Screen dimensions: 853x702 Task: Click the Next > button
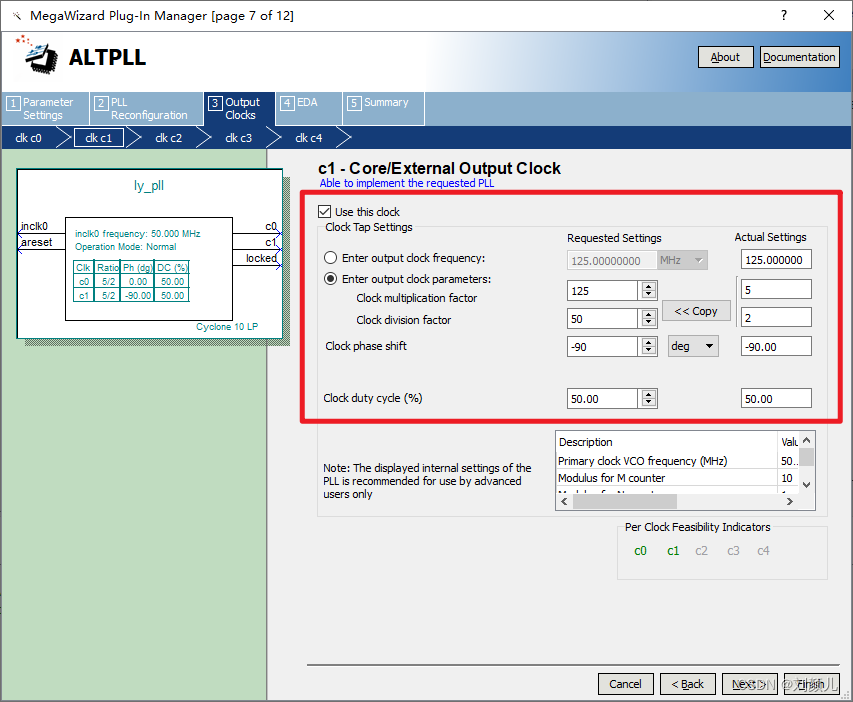[749, 684]
